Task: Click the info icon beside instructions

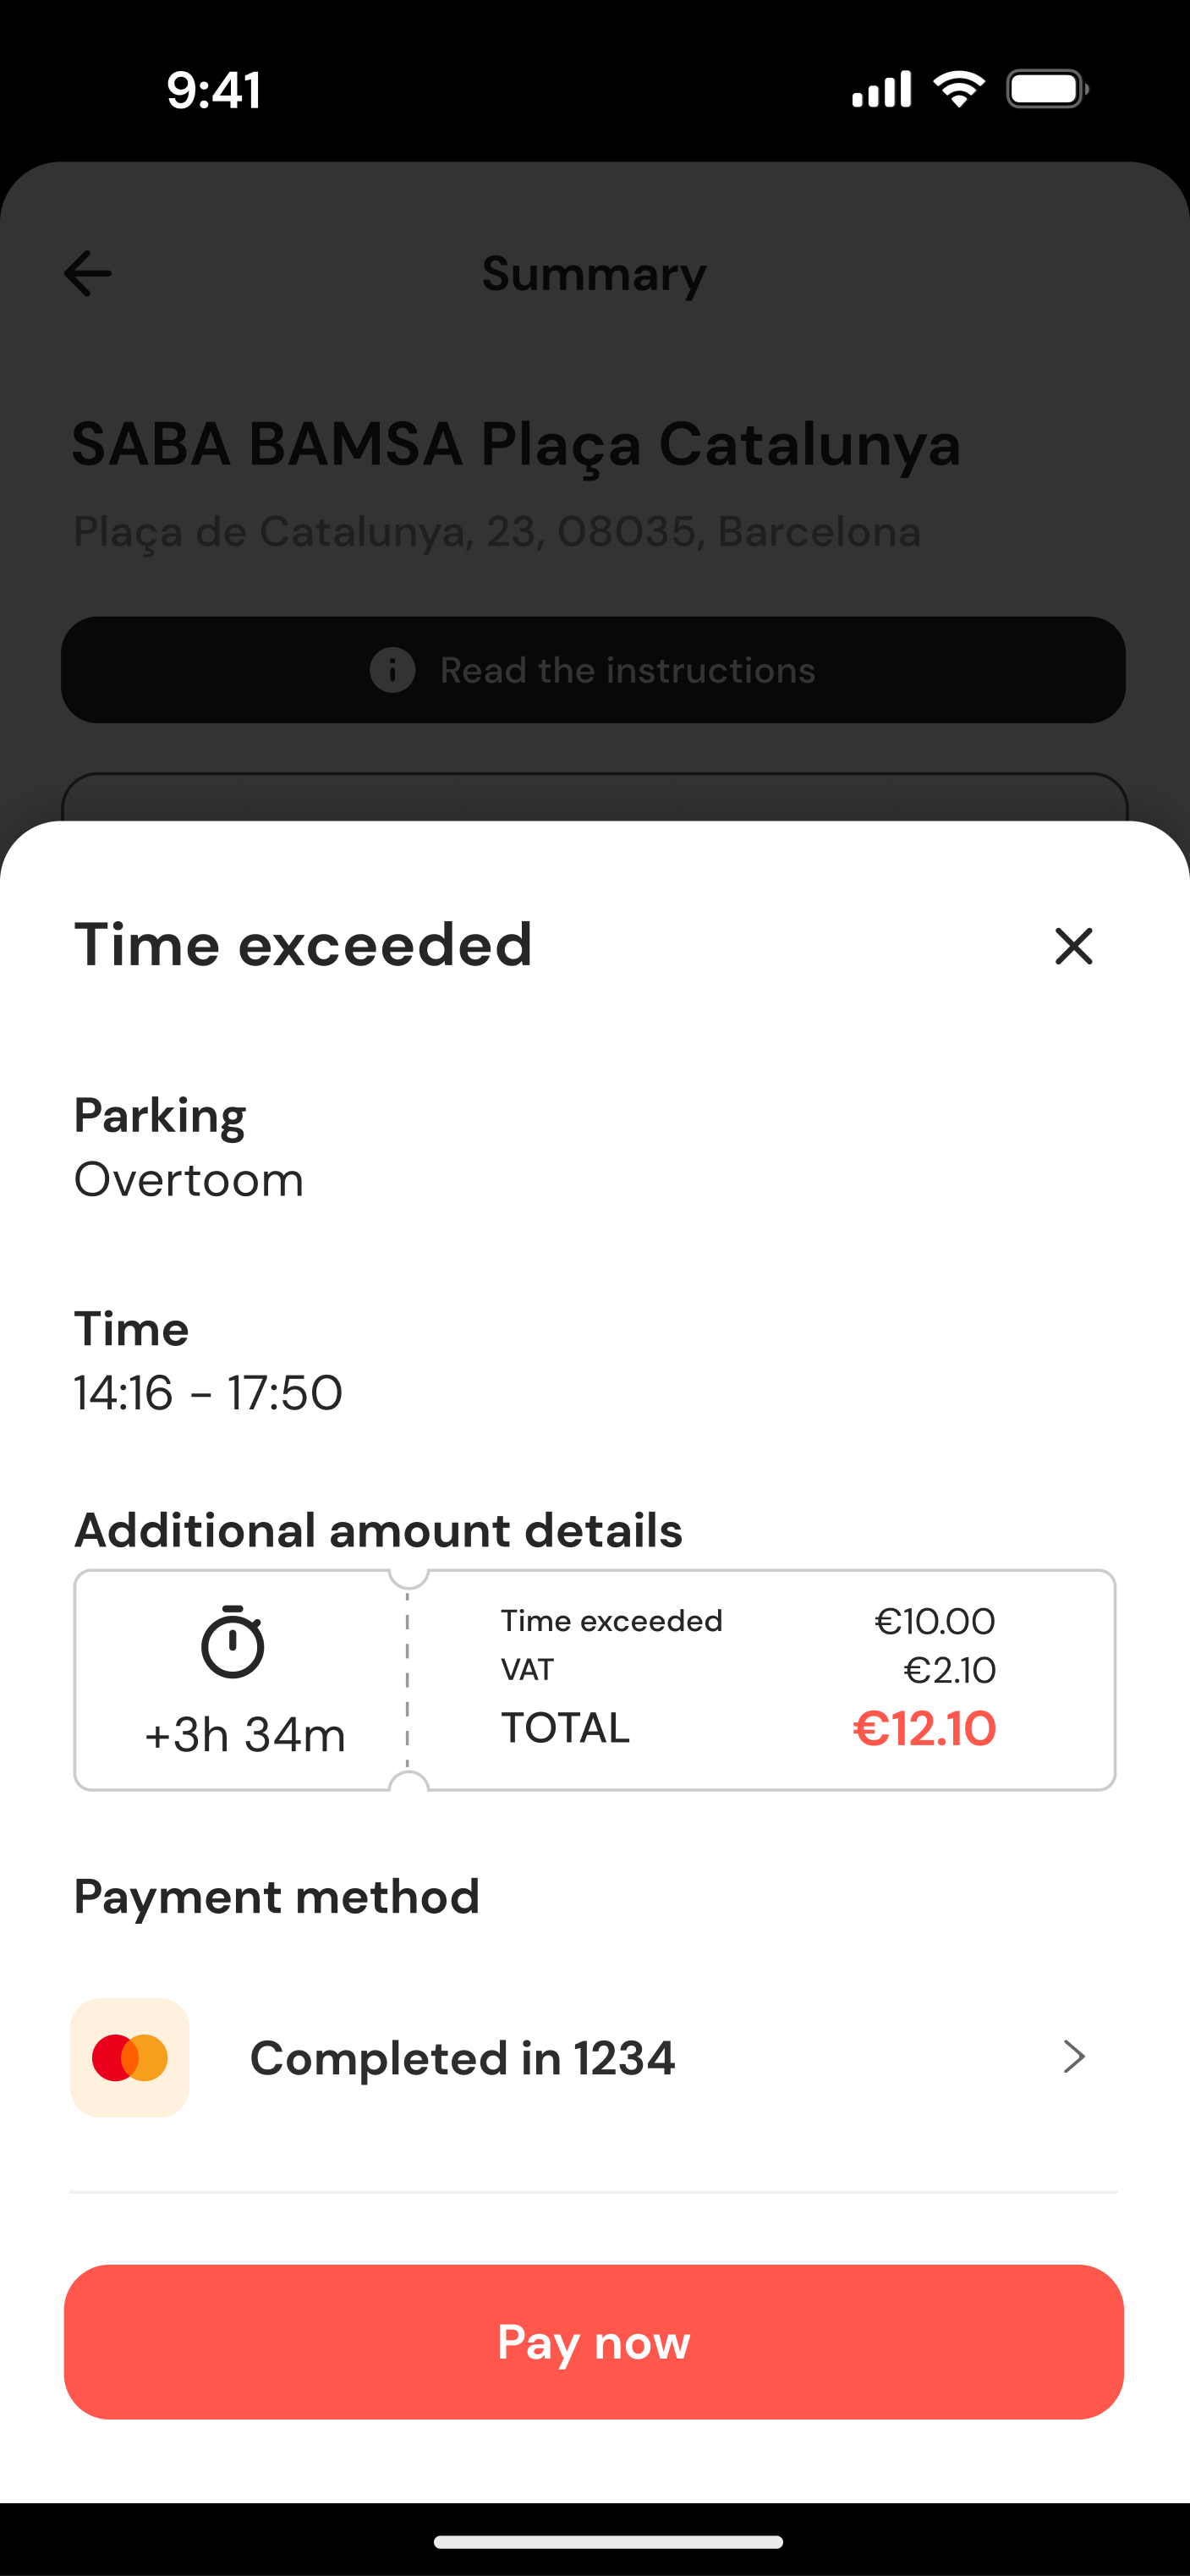Action: 392,670
